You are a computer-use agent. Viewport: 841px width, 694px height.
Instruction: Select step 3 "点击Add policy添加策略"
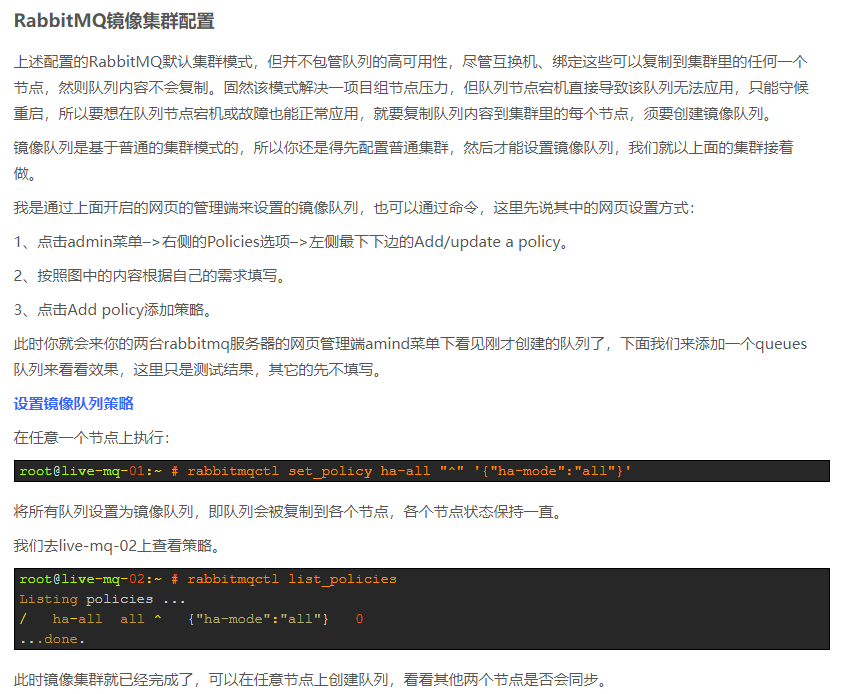pyautogui.click(x=113, y=310)
